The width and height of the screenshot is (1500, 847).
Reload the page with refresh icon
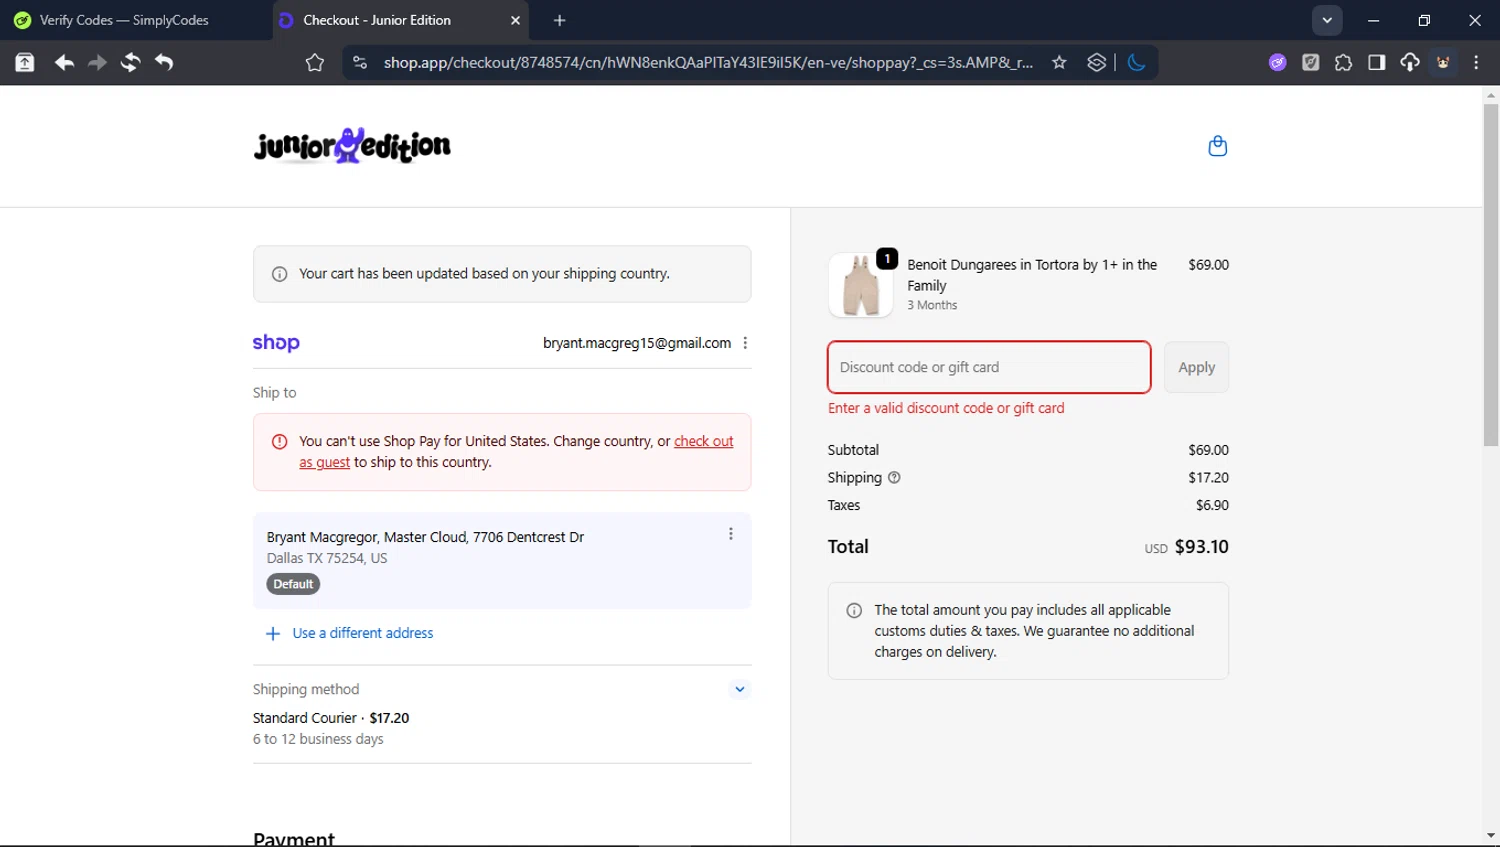[x=130, y=62]
